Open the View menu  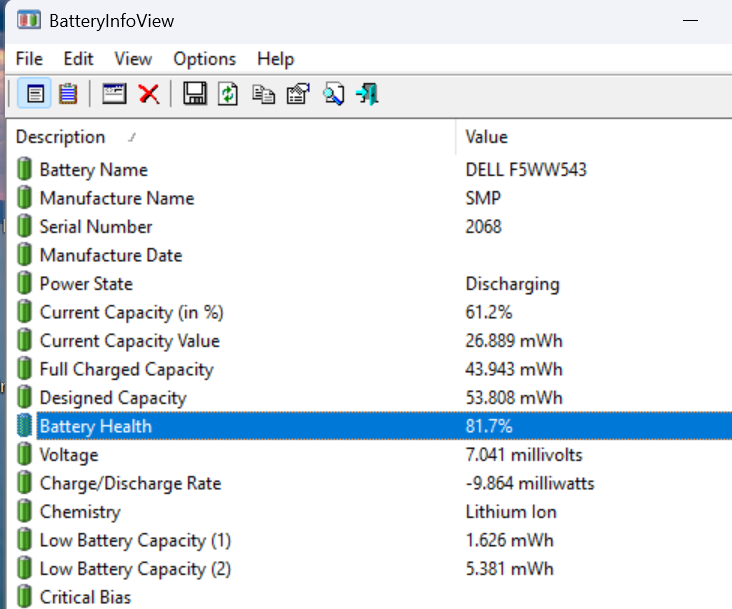(133, 59)
